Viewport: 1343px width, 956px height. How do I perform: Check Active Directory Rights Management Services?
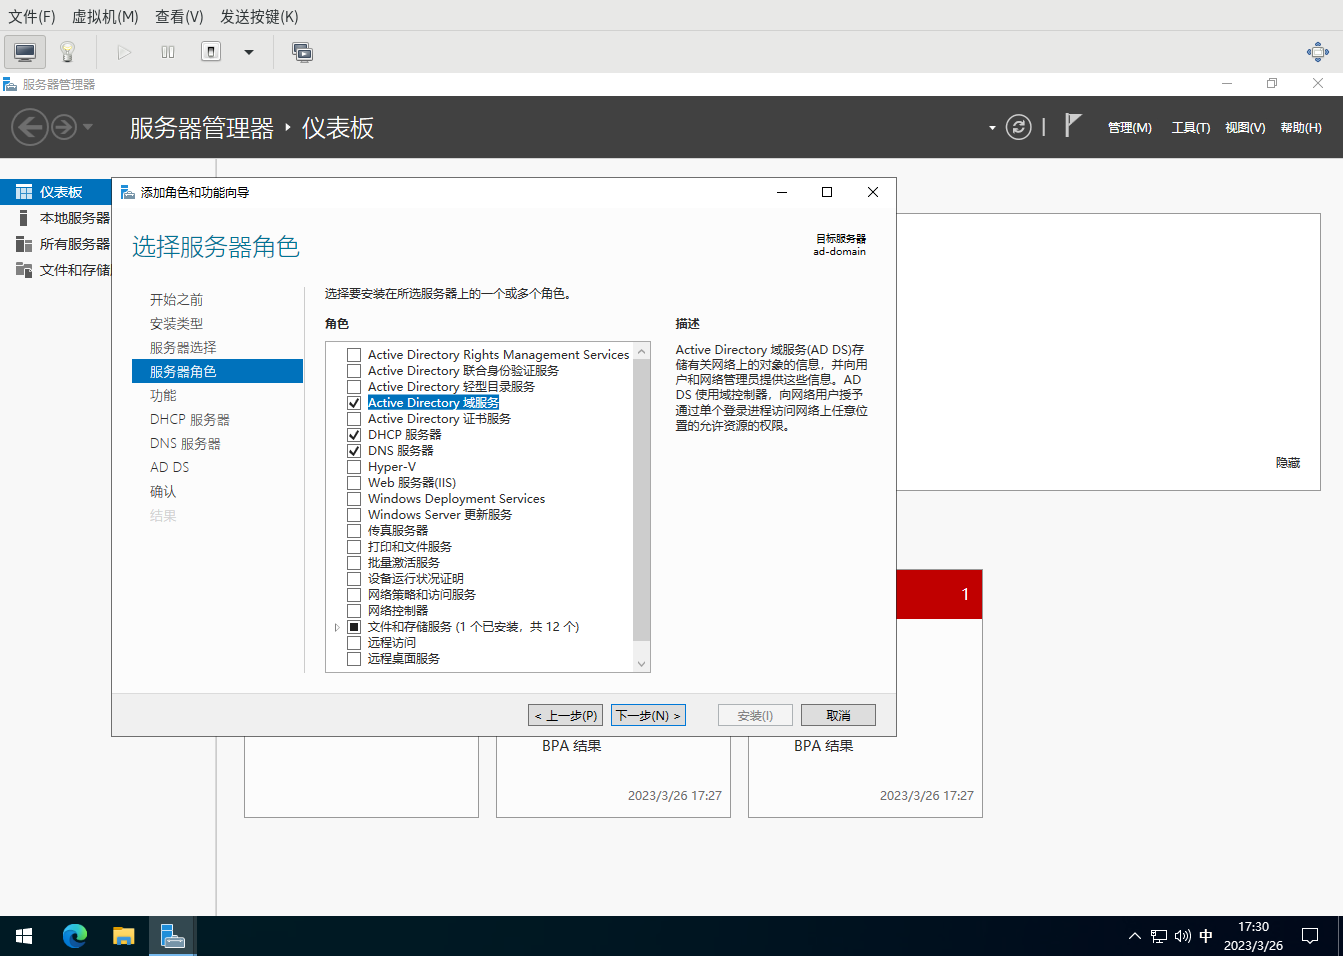(x=354, y=355)
